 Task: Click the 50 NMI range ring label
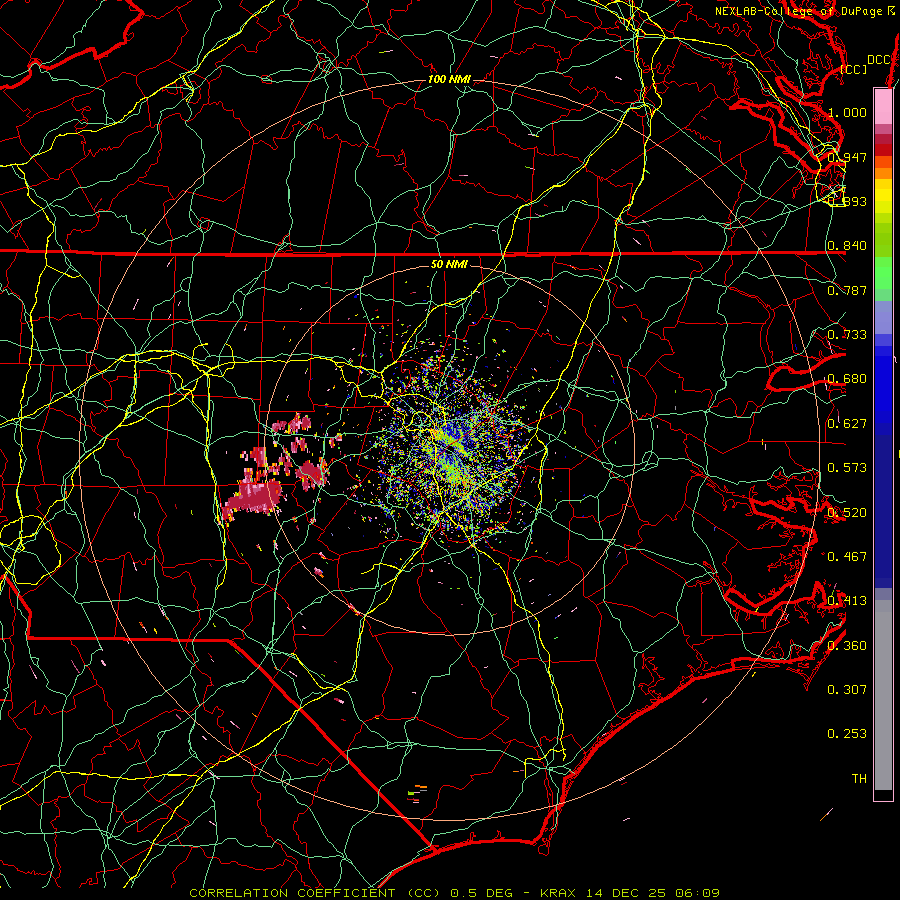click(x=449, y=264)
